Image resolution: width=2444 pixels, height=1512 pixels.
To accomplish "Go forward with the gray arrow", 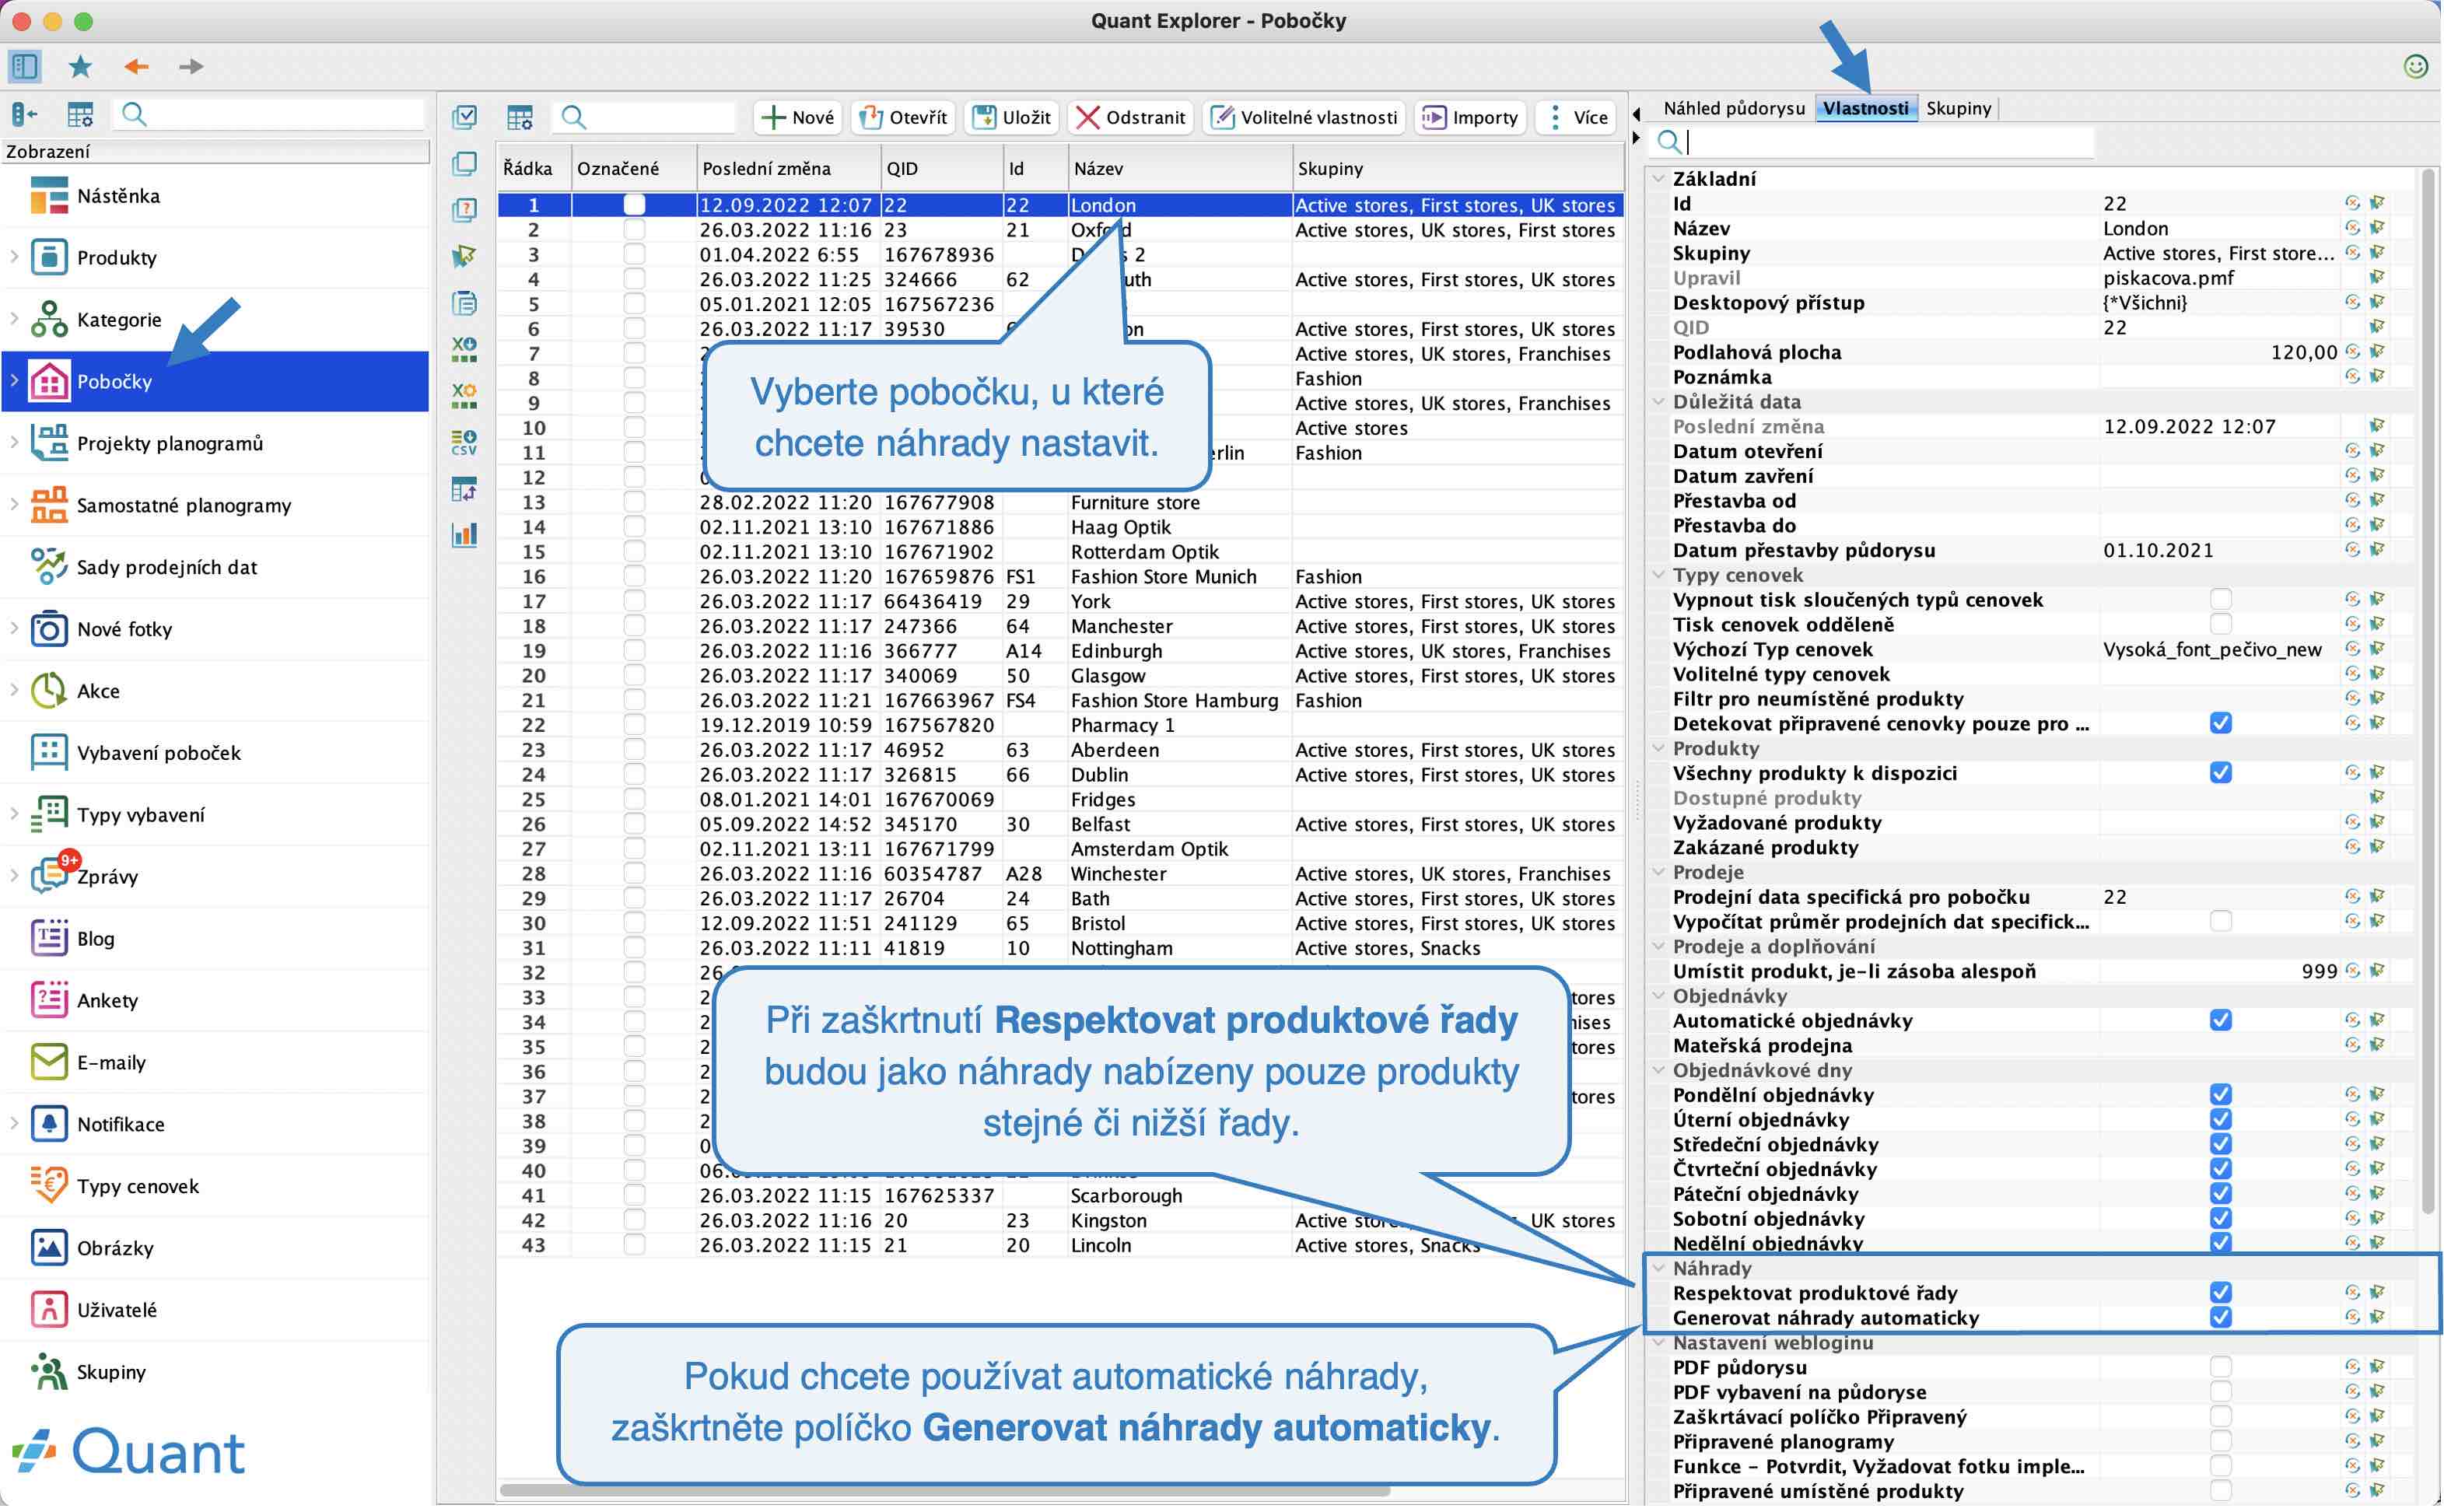I will click(x=191, y=67).
